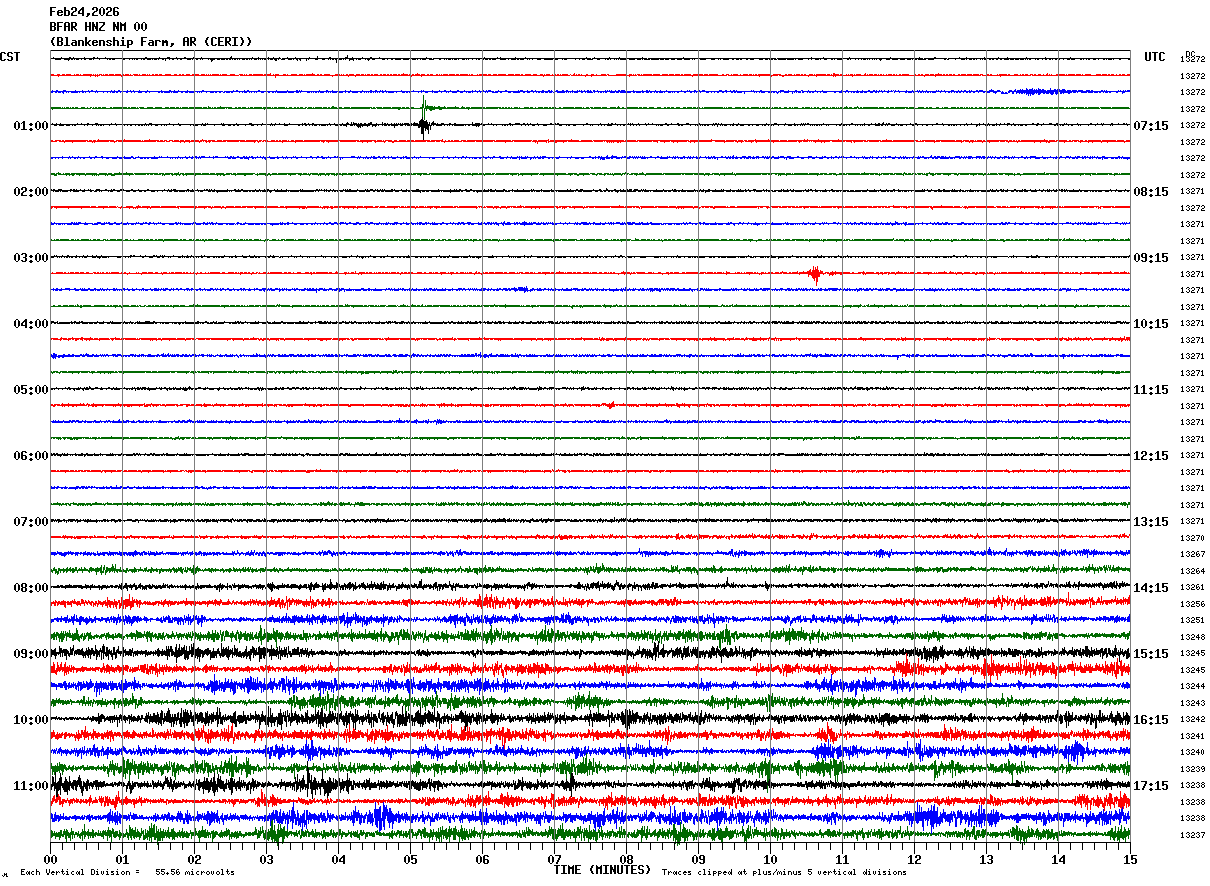The image size is (1210, 886).
Task: Click the DC offset value 13261
Action: pyautogui.click(x=1192, y=587)
